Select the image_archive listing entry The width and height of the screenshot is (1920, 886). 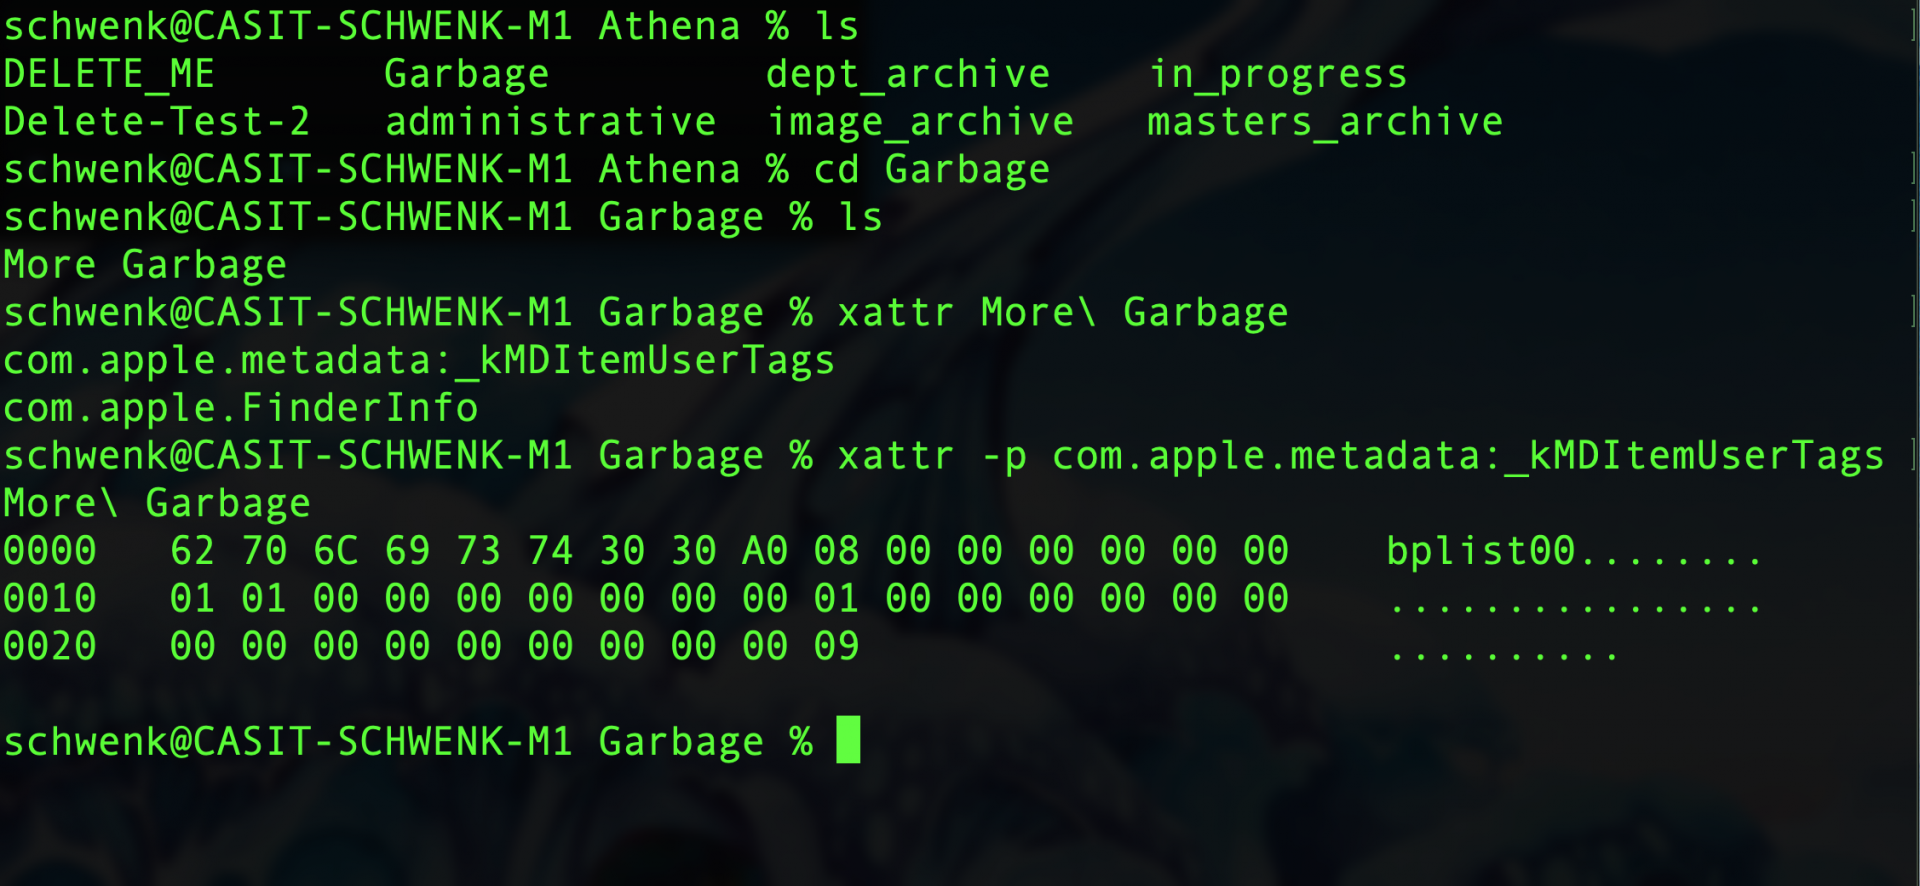920,122
